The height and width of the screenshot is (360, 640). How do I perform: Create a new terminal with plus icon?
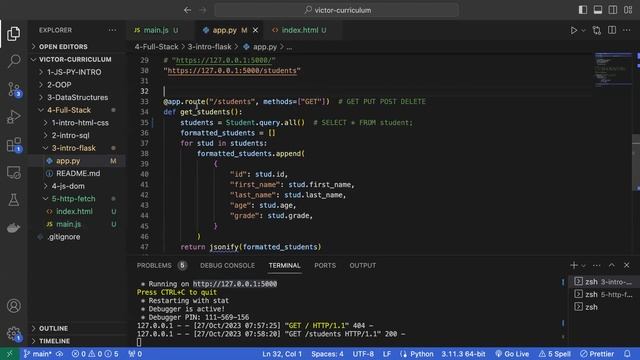[x=573, y=265]
